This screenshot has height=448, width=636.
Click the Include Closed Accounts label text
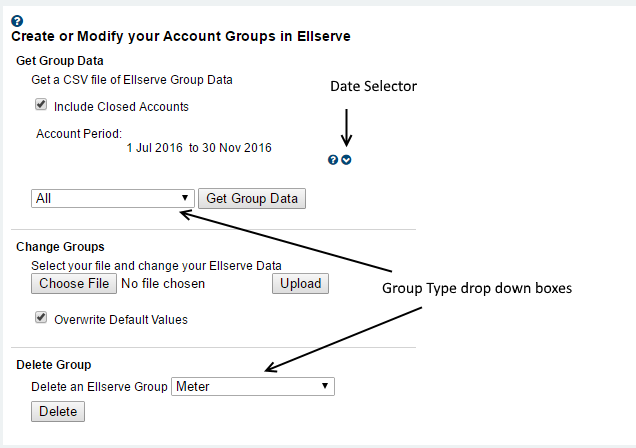[121, 106]
